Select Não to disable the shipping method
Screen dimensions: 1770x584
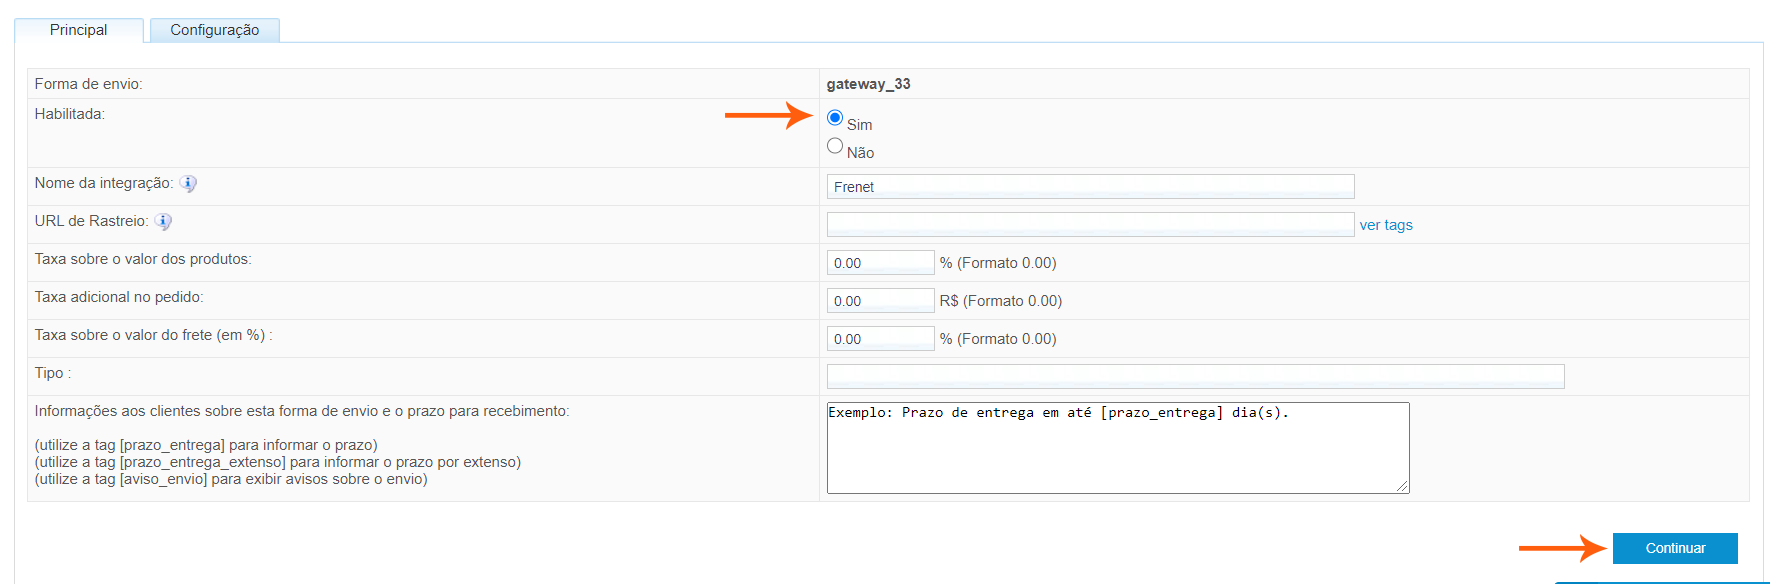point(835,146)
